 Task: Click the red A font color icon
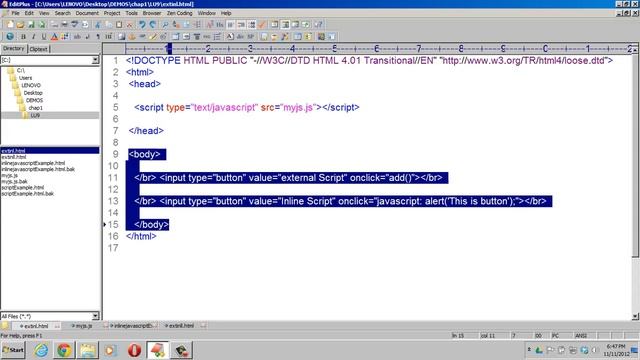54,36
